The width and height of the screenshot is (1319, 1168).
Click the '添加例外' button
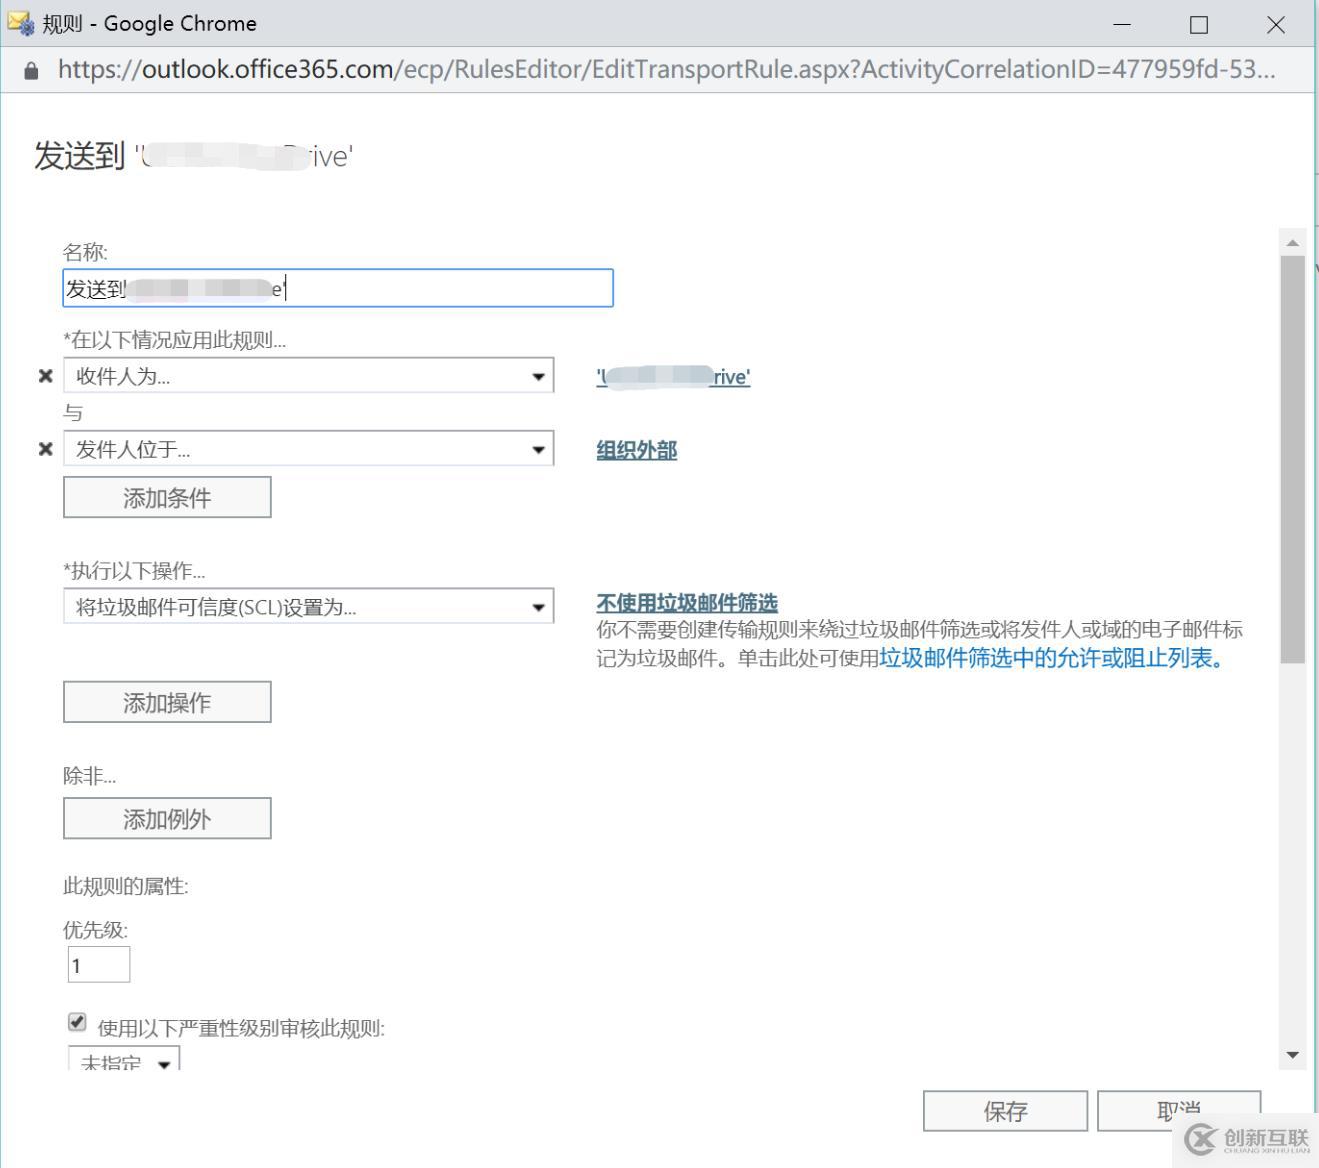point(167,819)
